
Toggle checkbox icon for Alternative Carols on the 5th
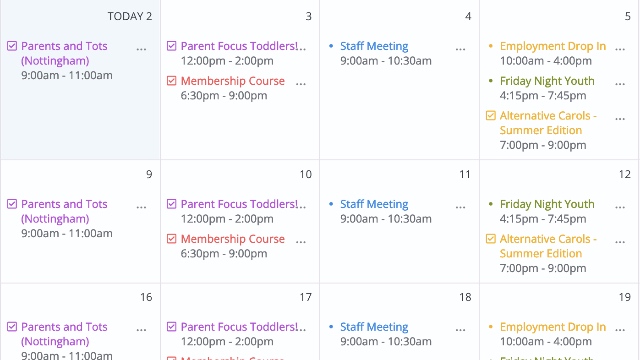pos(491,116)
